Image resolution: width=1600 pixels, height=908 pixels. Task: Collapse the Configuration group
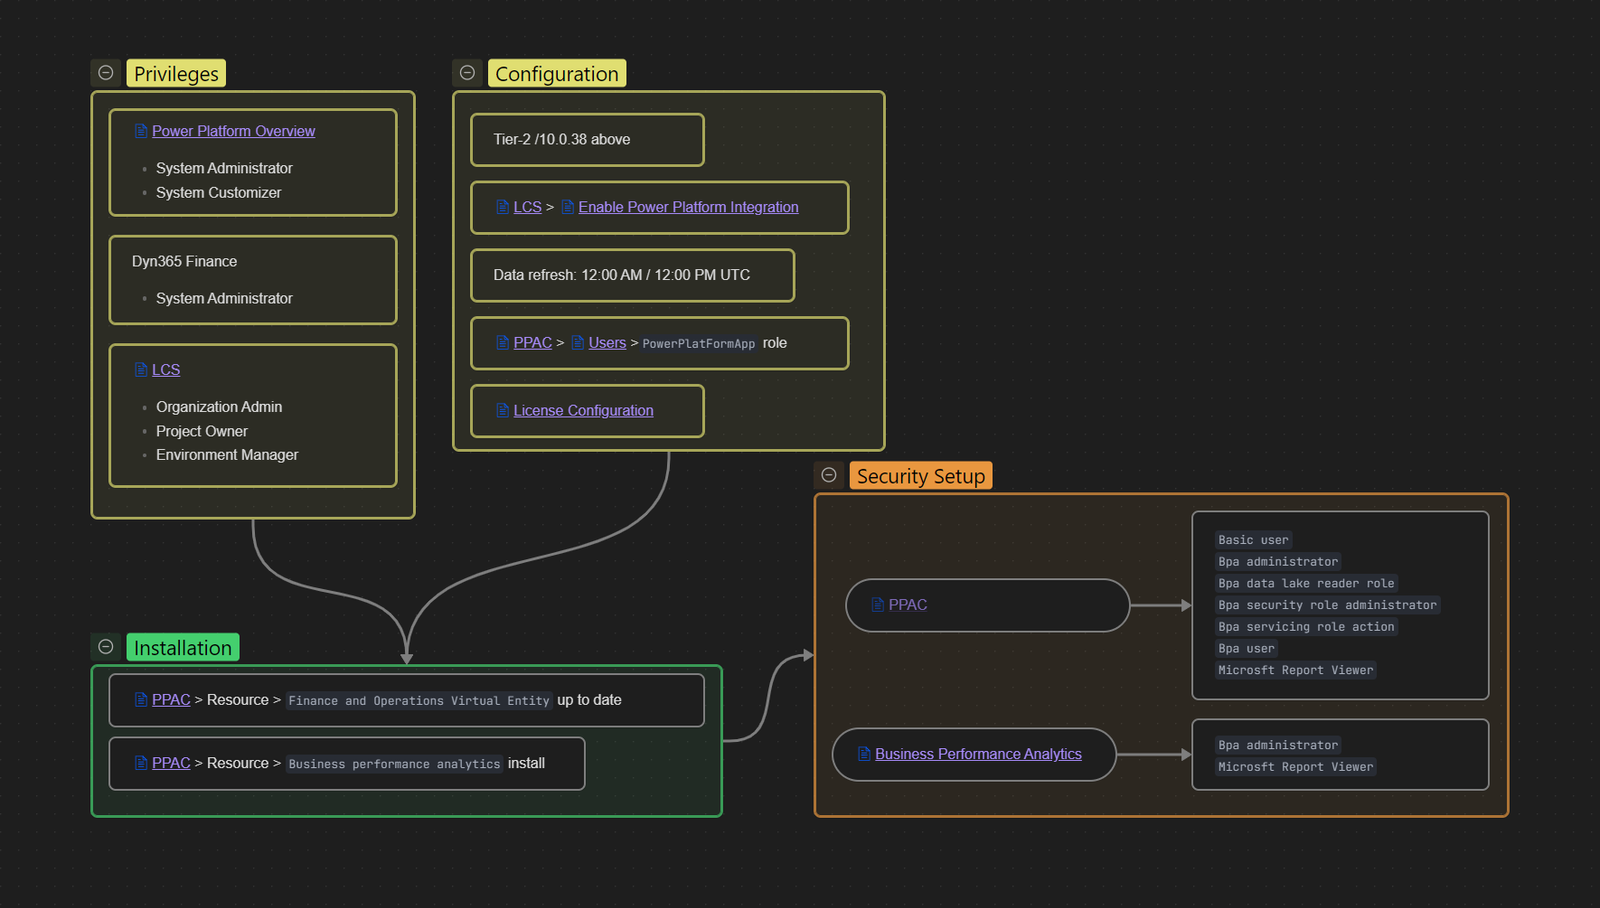tap(467, 73)
